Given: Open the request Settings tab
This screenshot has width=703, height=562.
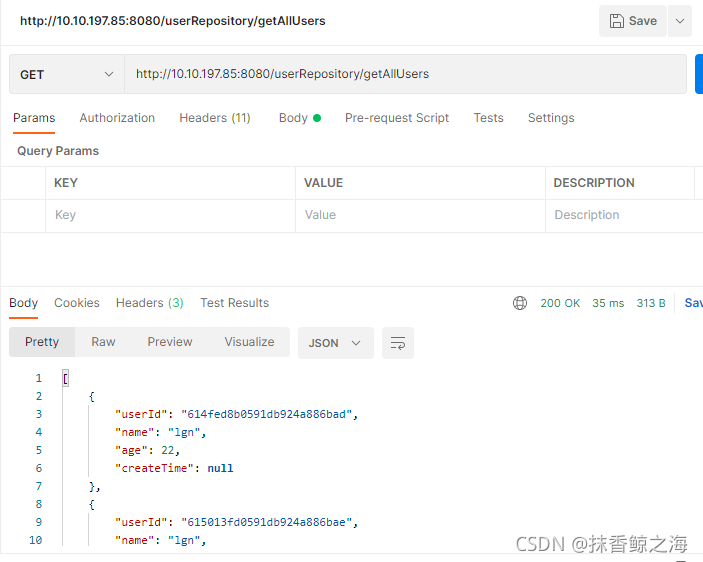Looking at the screenshot, I should click(x=551, y=118).
